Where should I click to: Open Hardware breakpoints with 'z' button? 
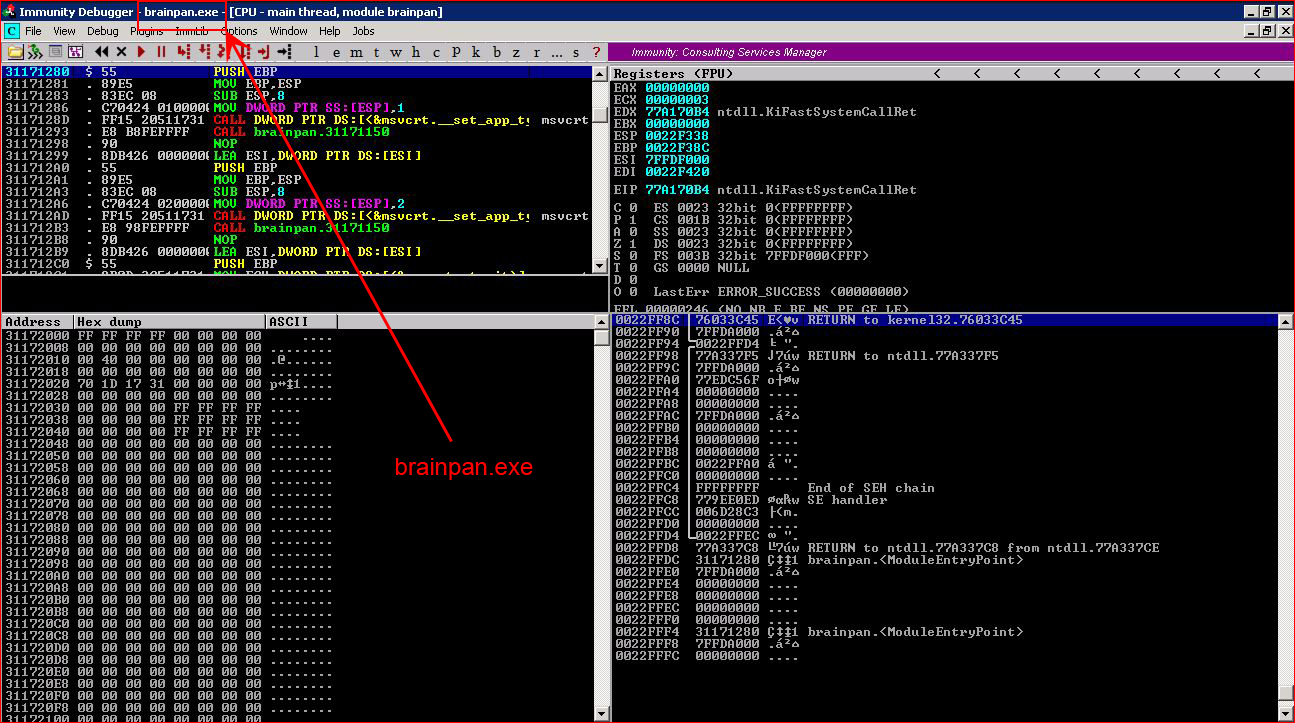click(516, 51)
